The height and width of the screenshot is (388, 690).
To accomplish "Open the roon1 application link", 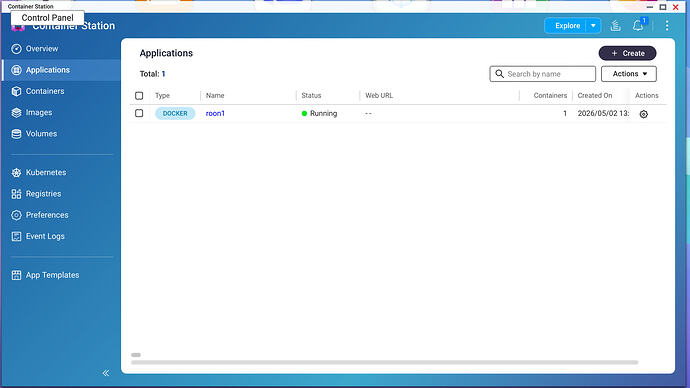I will tap(215, 113).
